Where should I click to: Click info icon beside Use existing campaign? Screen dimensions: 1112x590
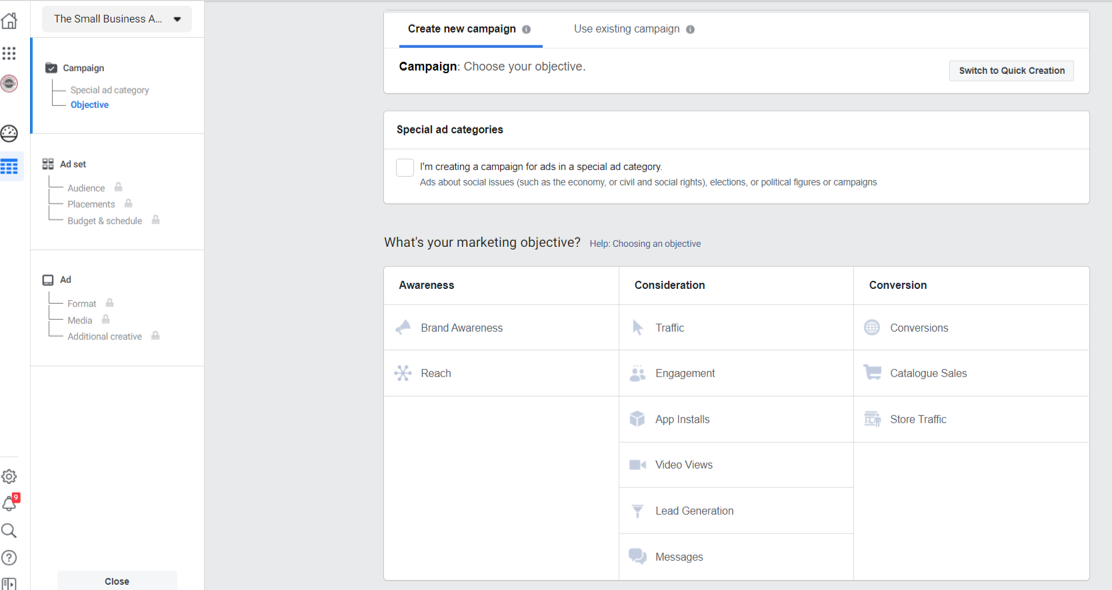point(690,30)
